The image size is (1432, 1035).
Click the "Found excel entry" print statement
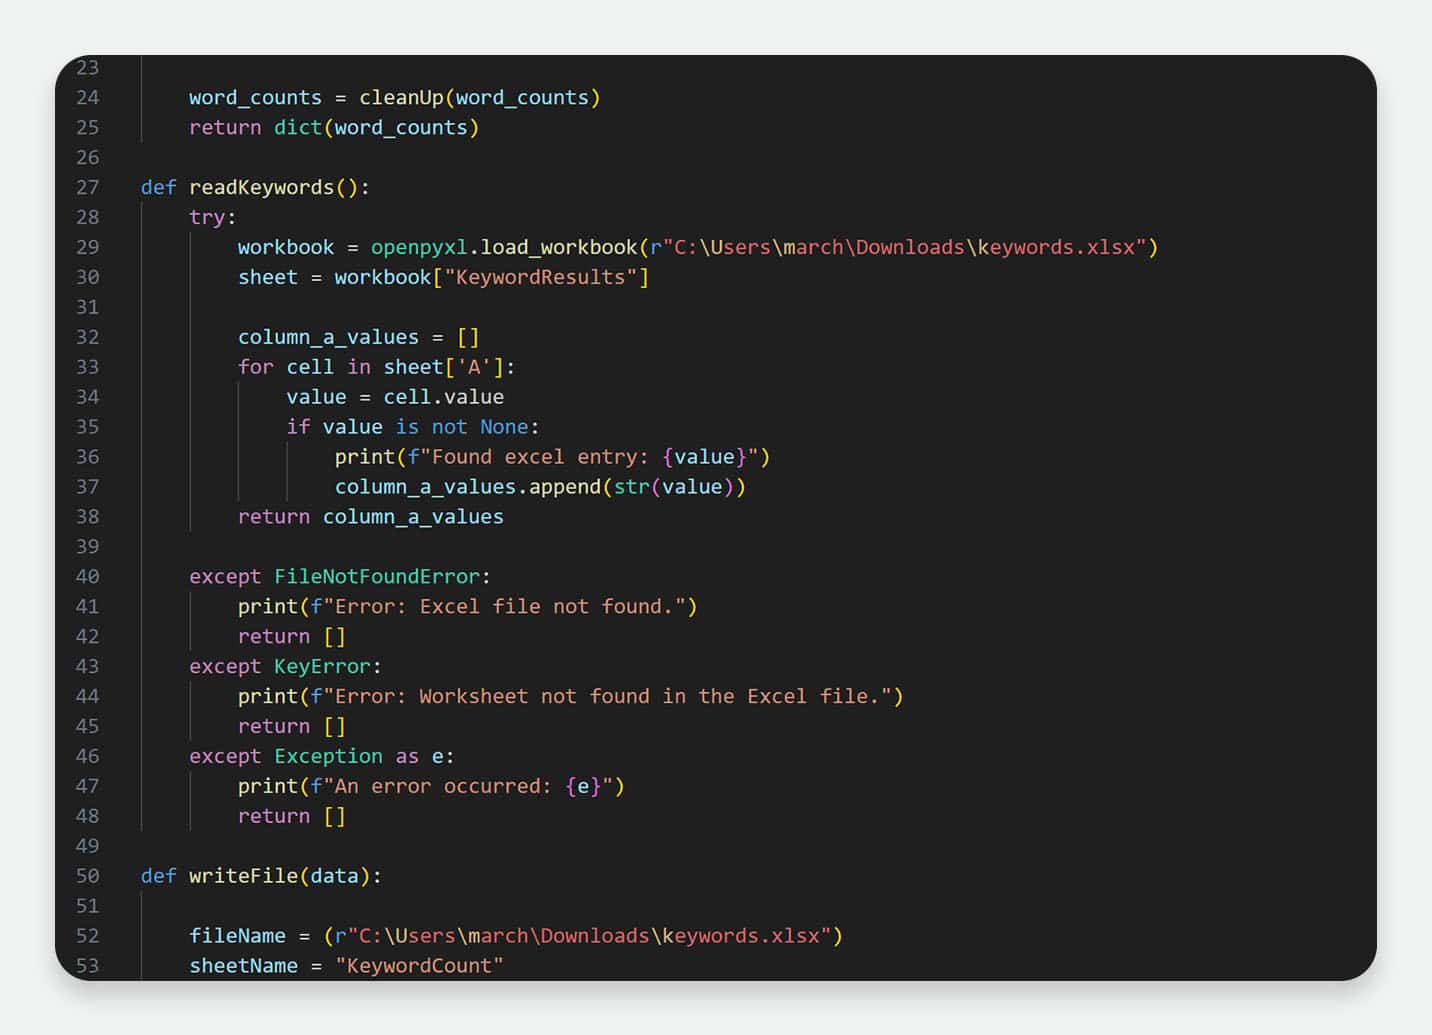pos(552,457)
